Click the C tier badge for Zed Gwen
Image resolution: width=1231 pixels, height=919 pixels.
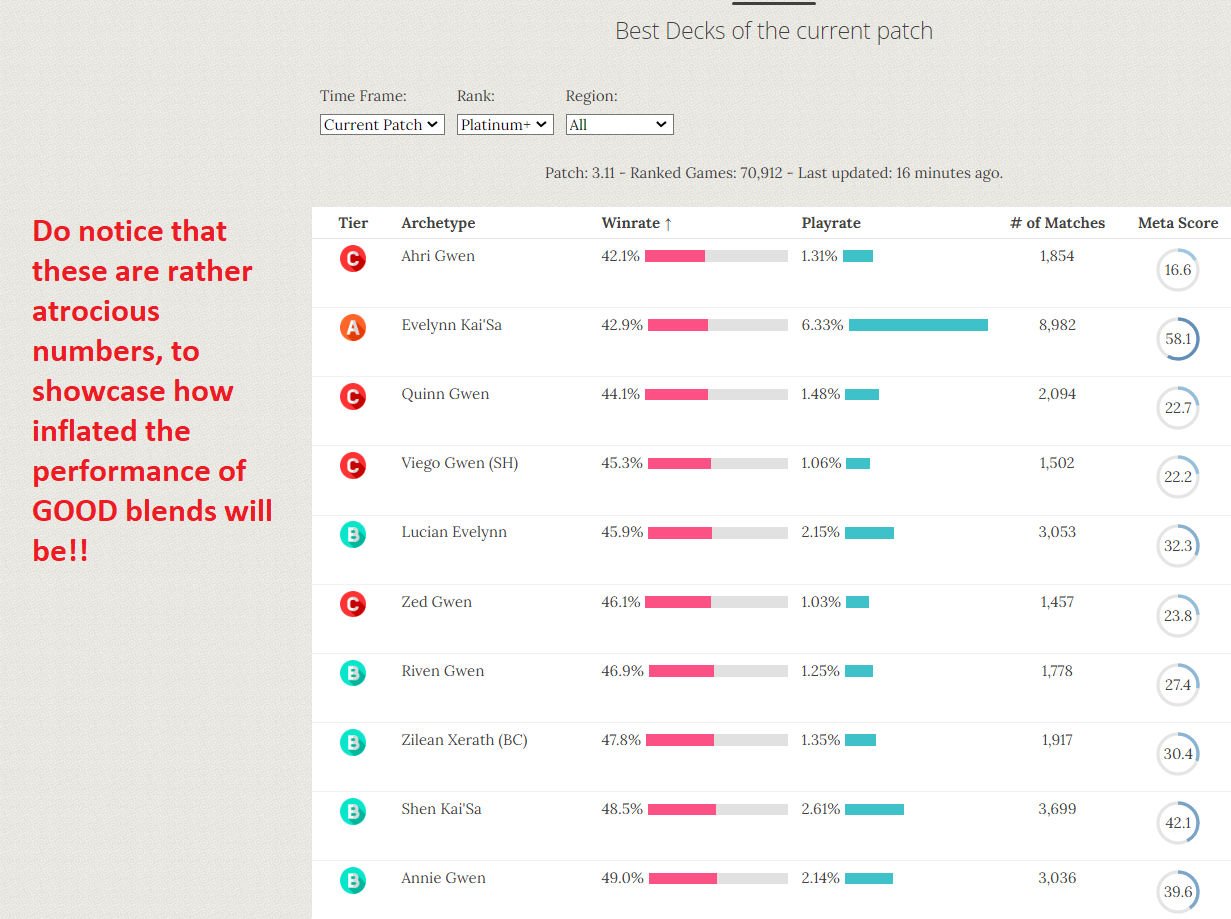352,604
